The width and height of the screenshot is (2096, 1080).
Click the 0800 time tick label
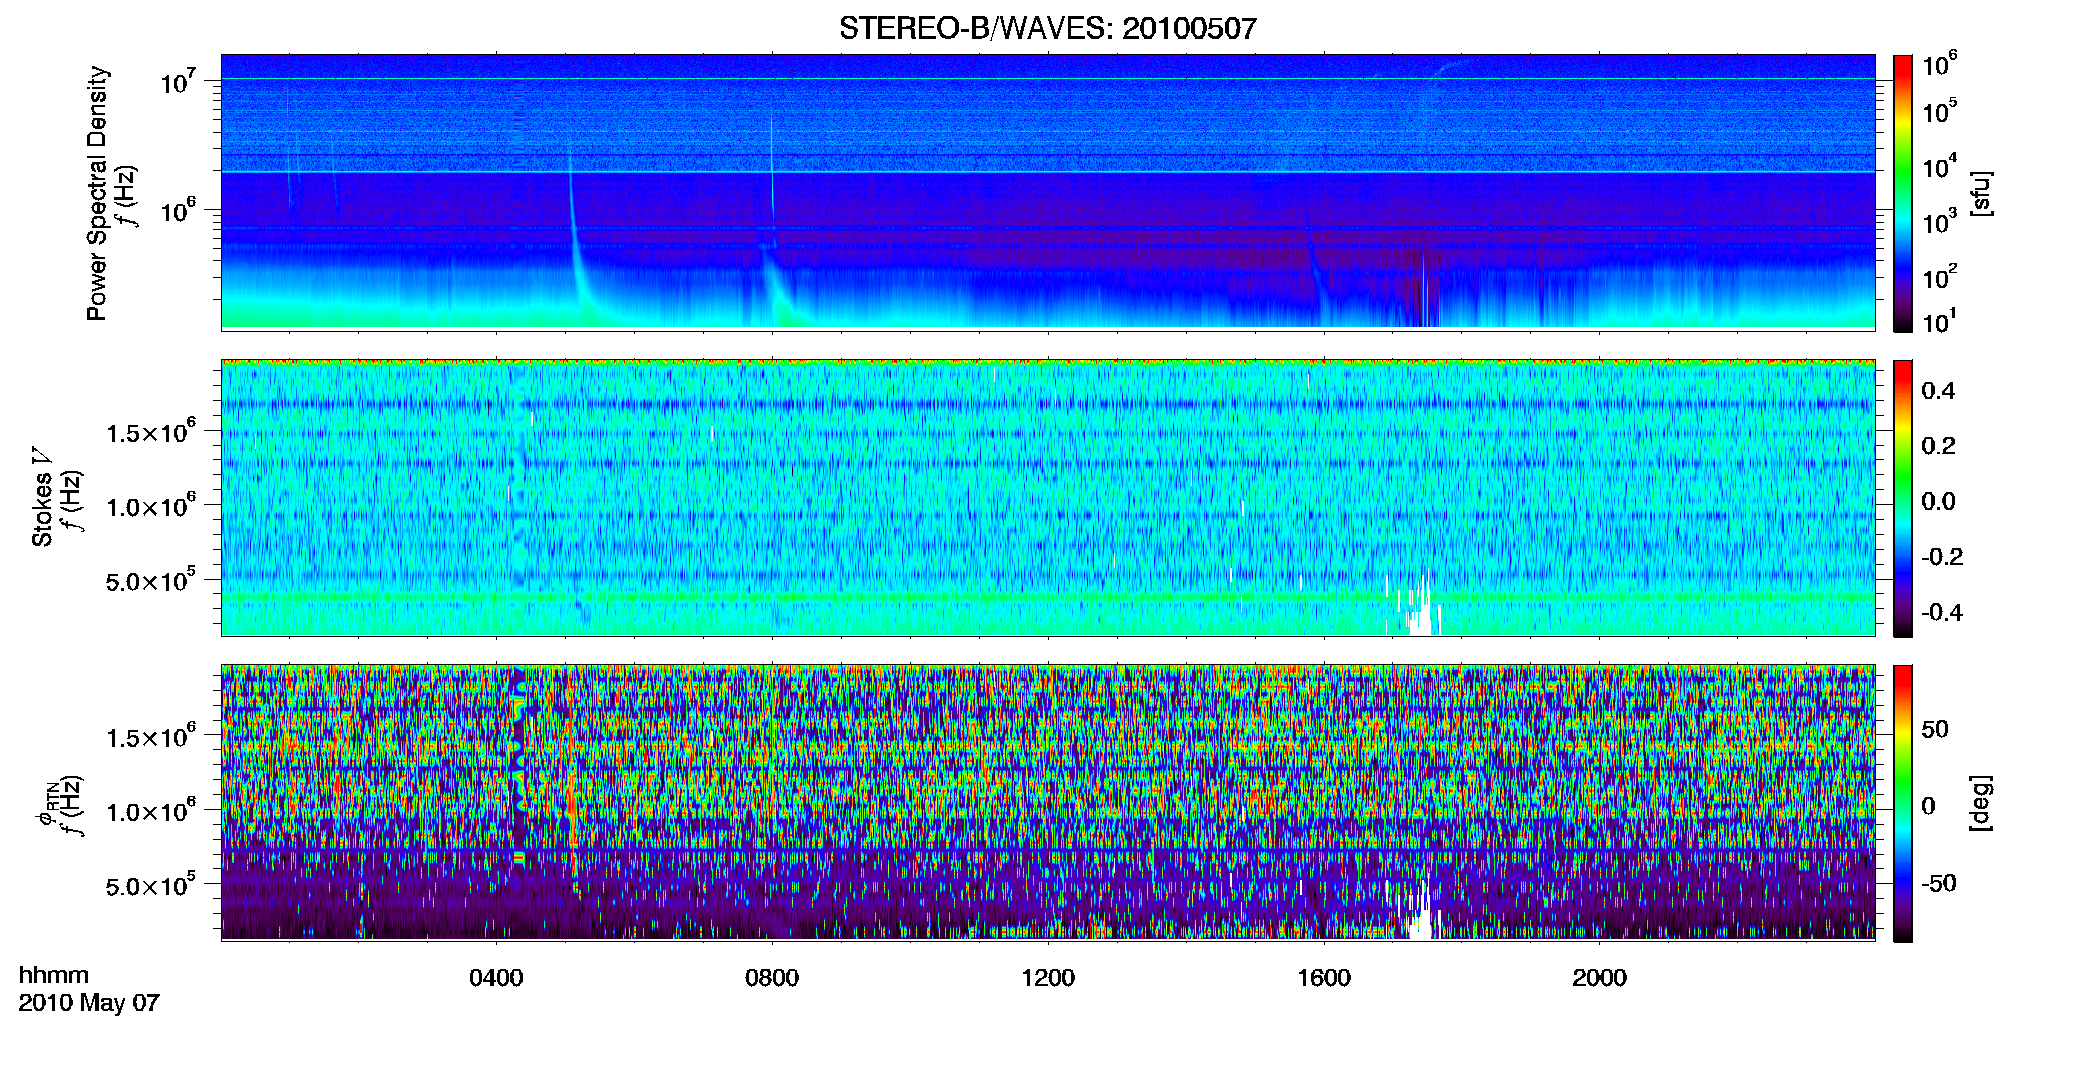[772, 977]
